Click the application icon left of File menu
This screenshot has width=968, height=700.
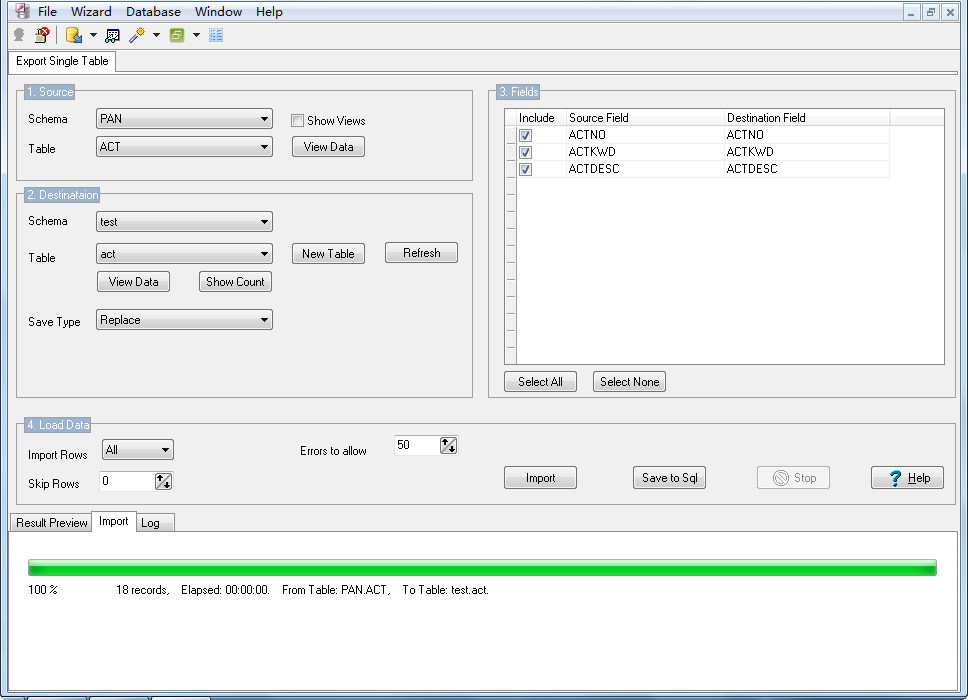click(x=22, y=11)
